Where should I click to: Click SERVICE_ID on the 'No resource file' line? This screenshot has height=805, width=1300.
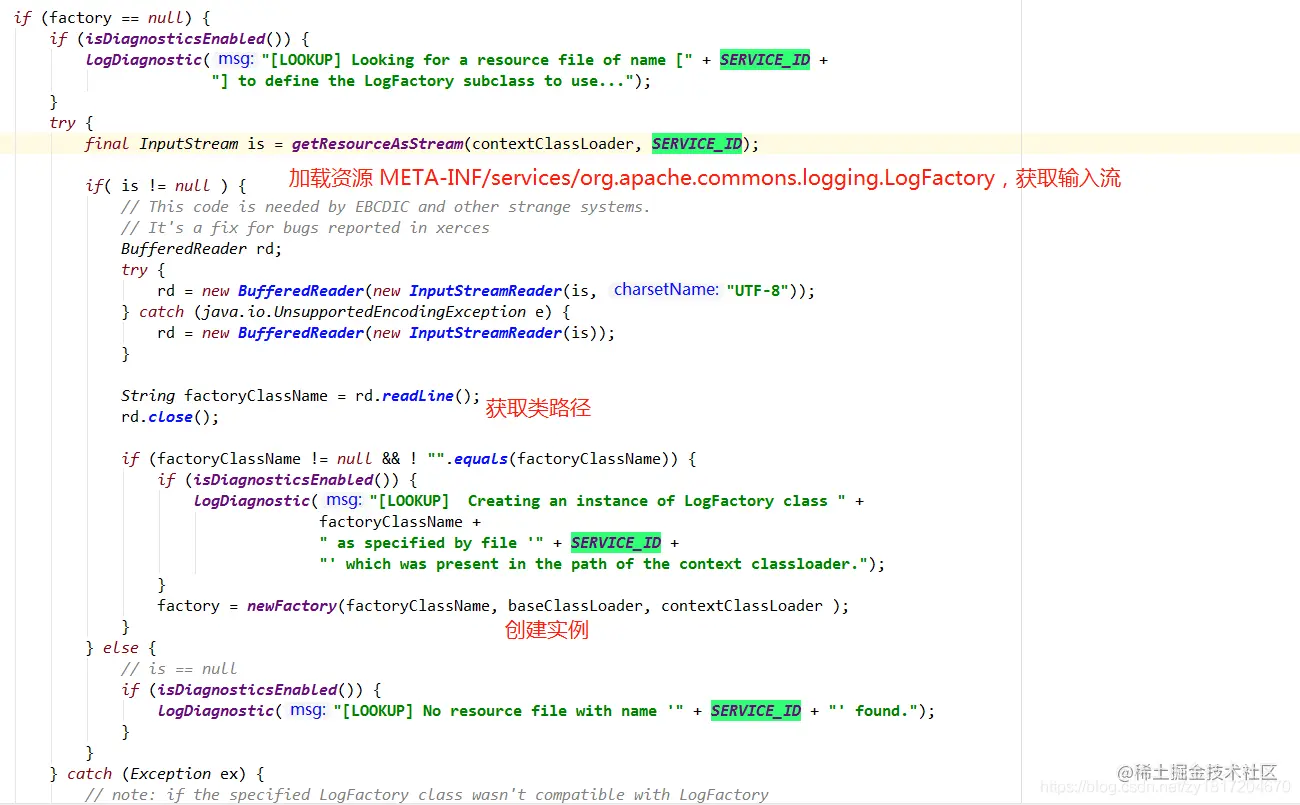tap(756, 711)
